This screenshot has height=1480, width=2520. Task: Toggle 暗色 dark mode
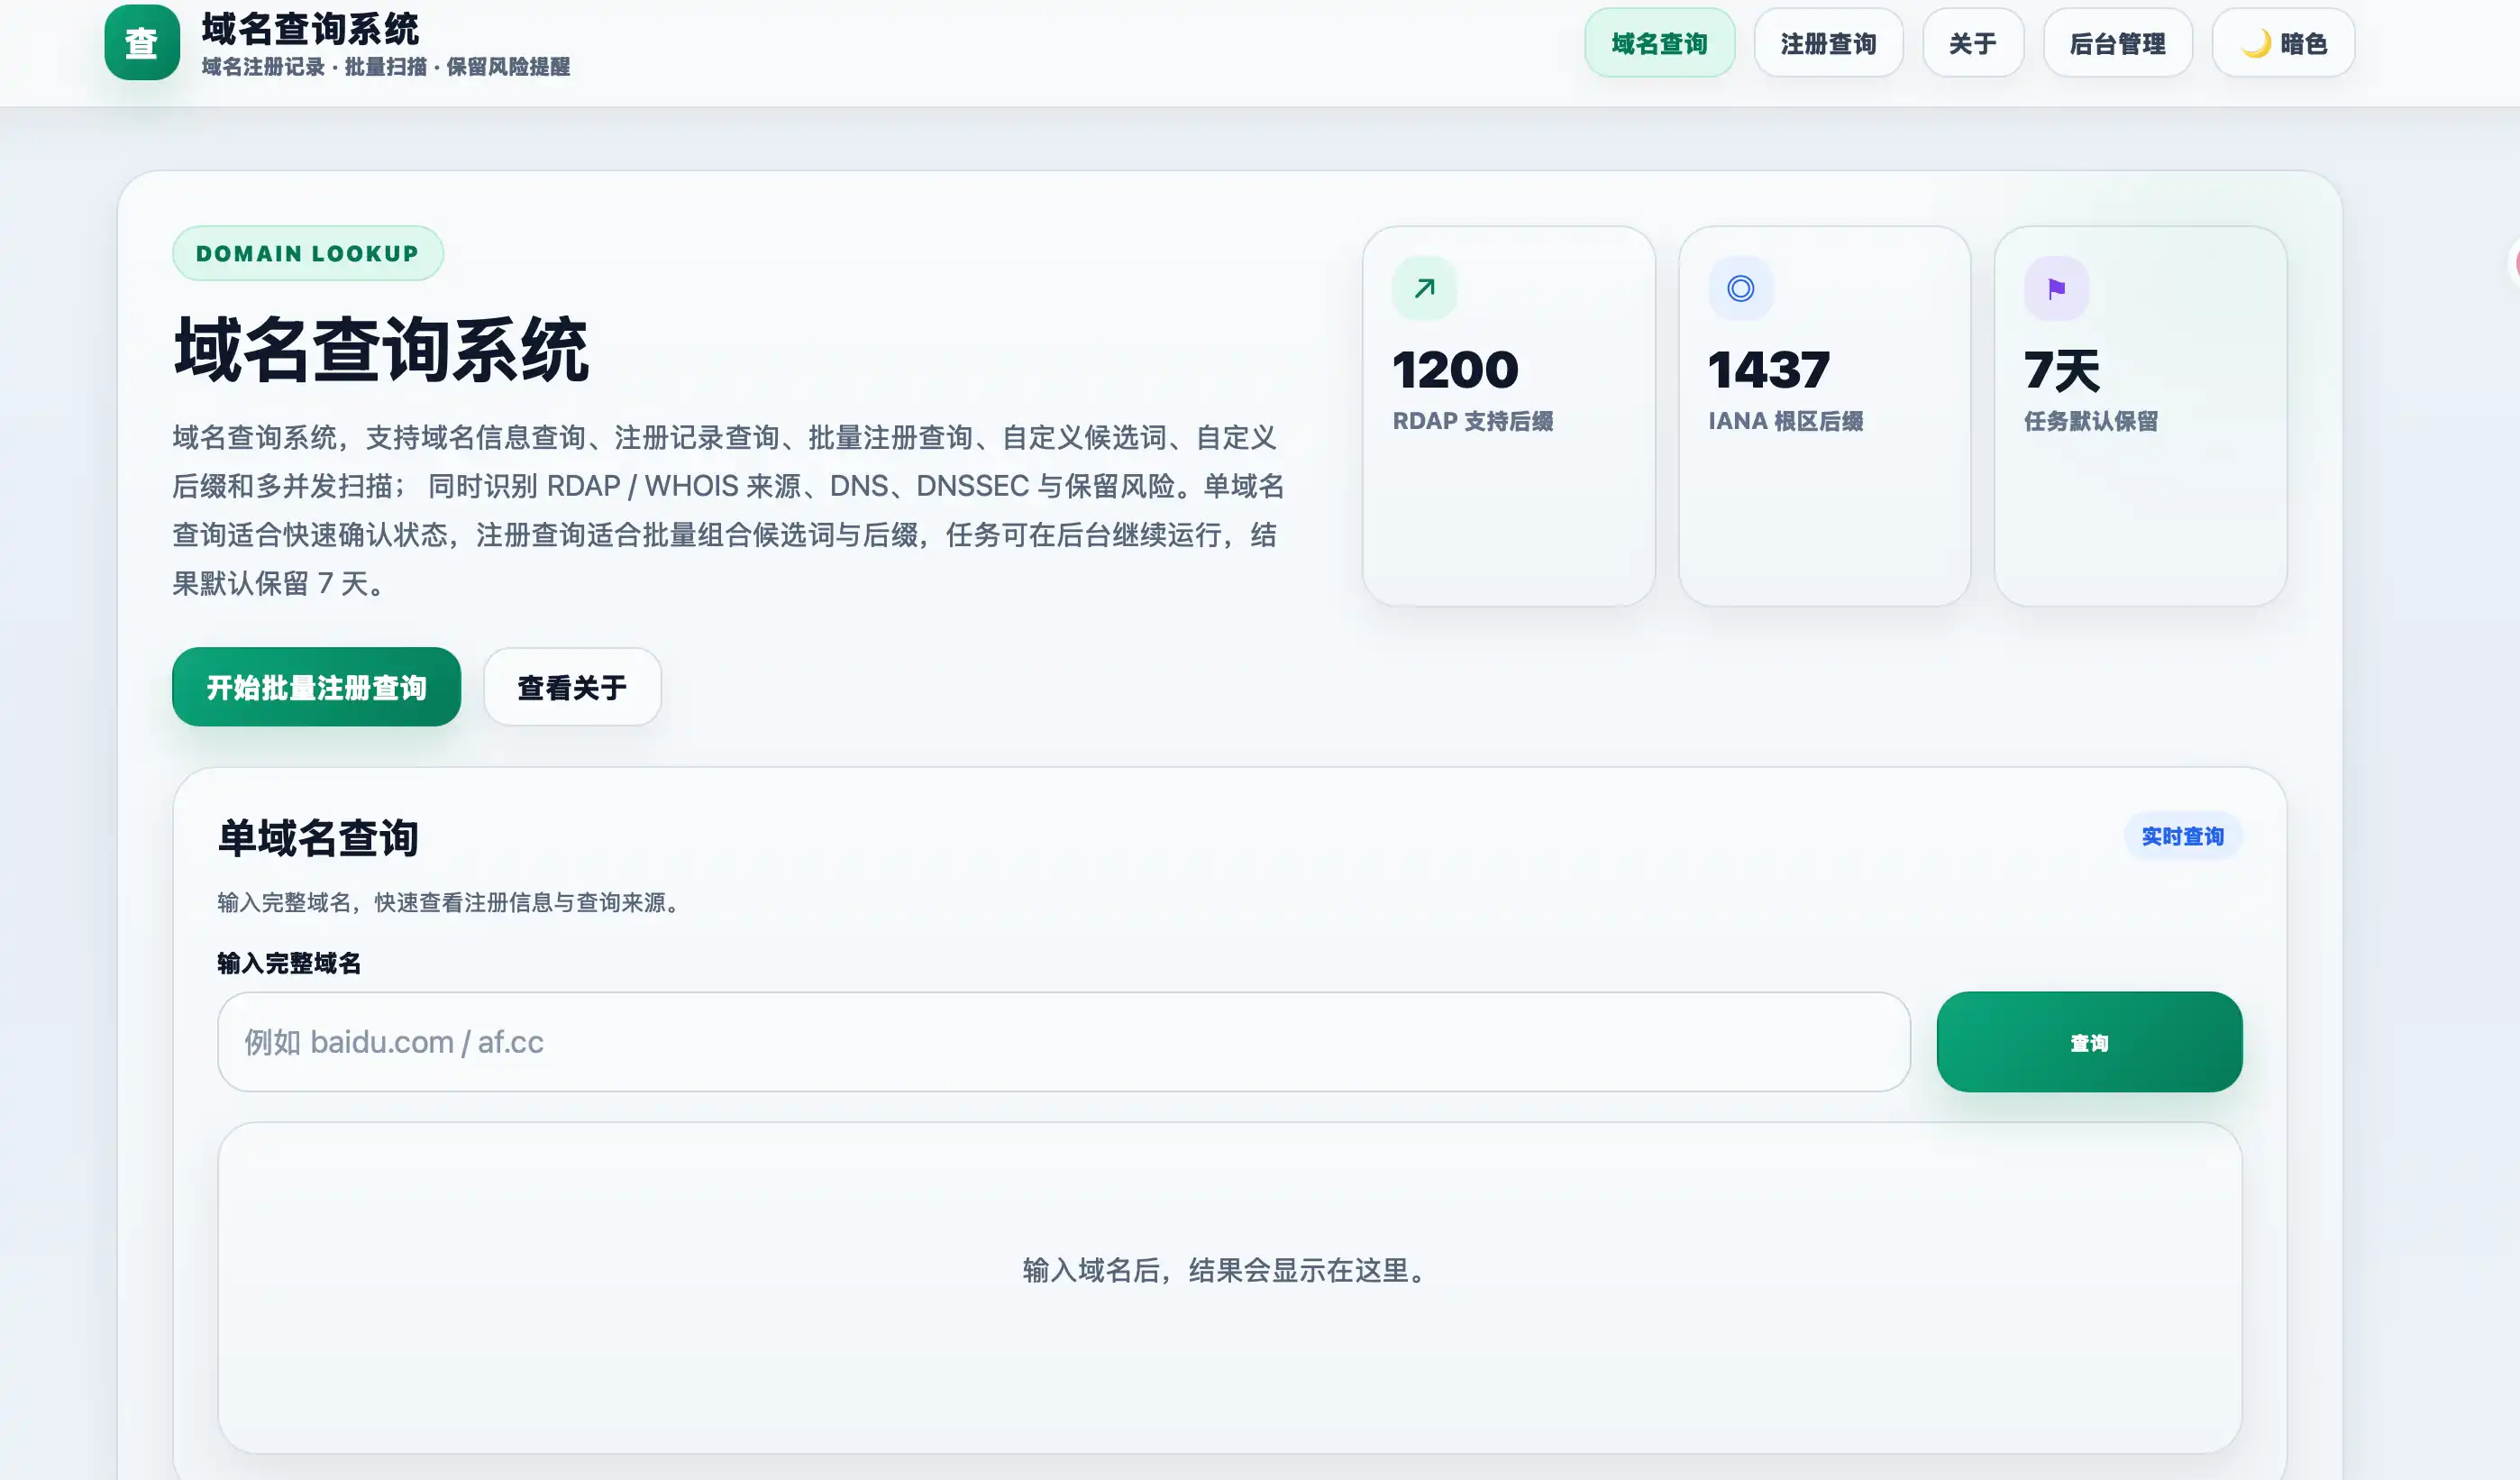click(2283, 43)
